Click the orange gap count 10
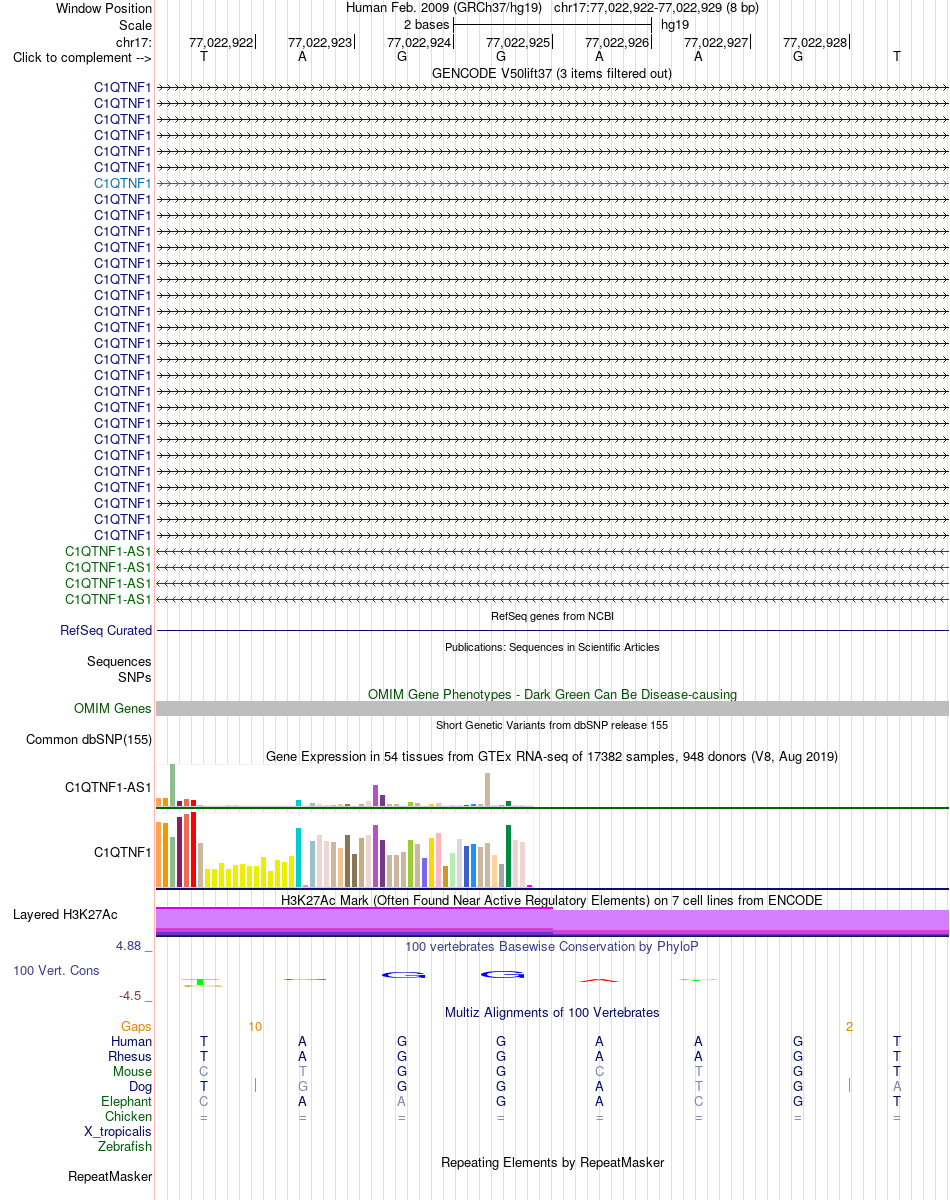Image resolution: width=950 pixels, height=1200 pixels. pos(255,1027)
